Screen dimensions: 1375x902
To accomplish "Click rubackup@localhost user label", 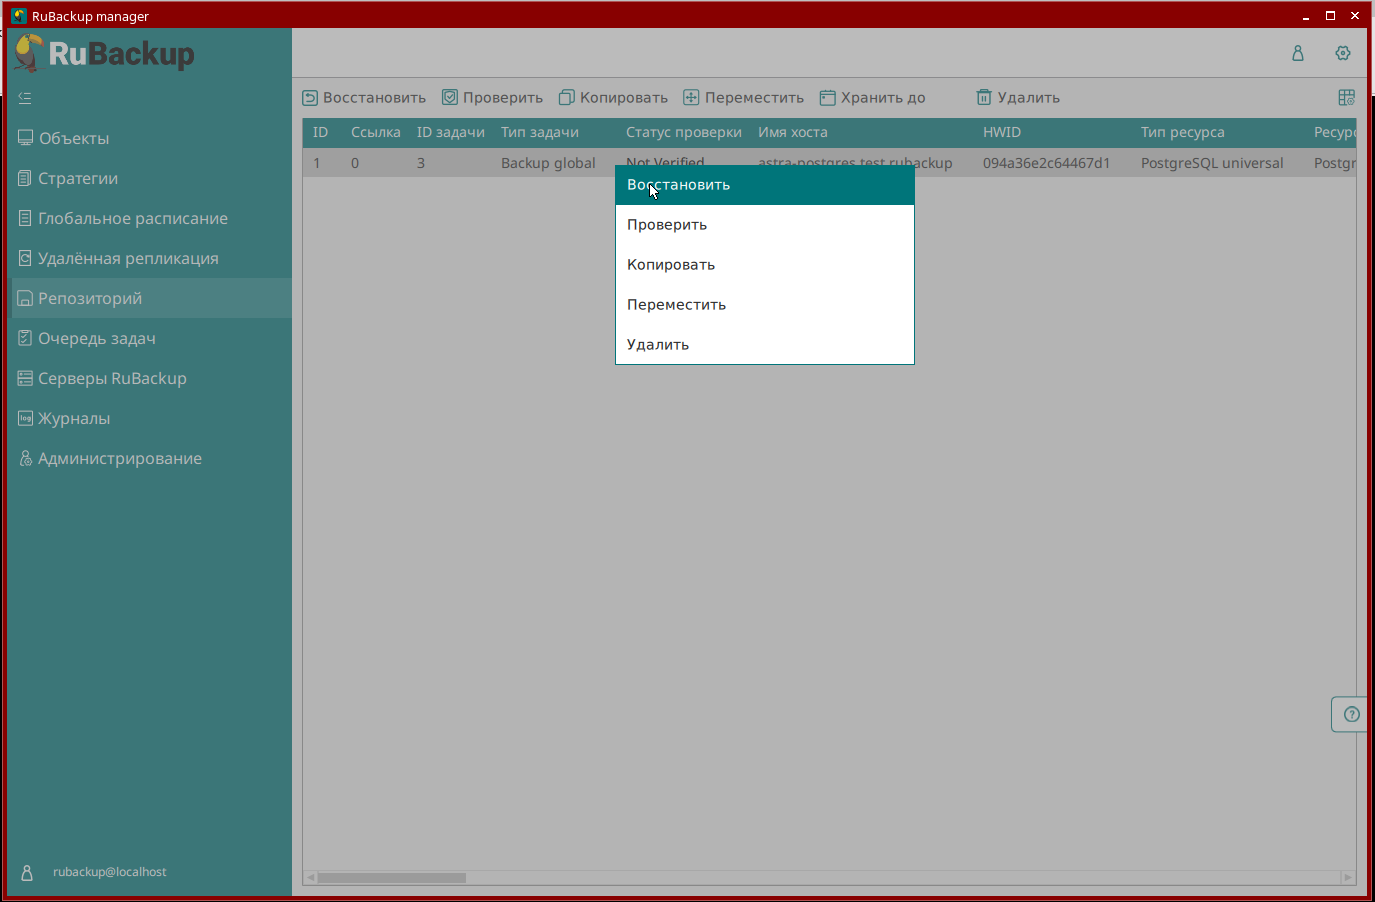I will coord(110,872).
